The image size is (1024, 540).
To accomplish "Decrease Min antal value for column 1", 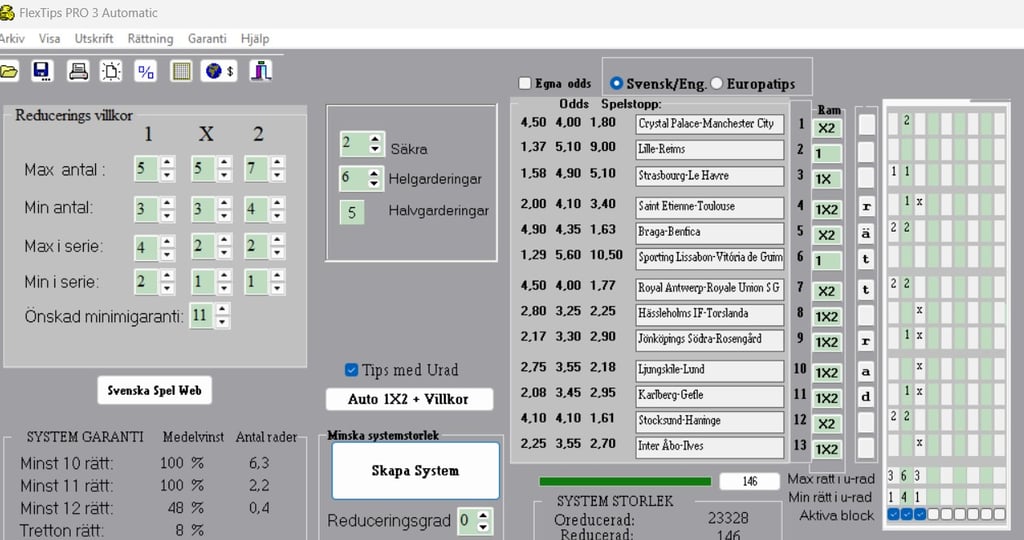I will click(168, 215).
